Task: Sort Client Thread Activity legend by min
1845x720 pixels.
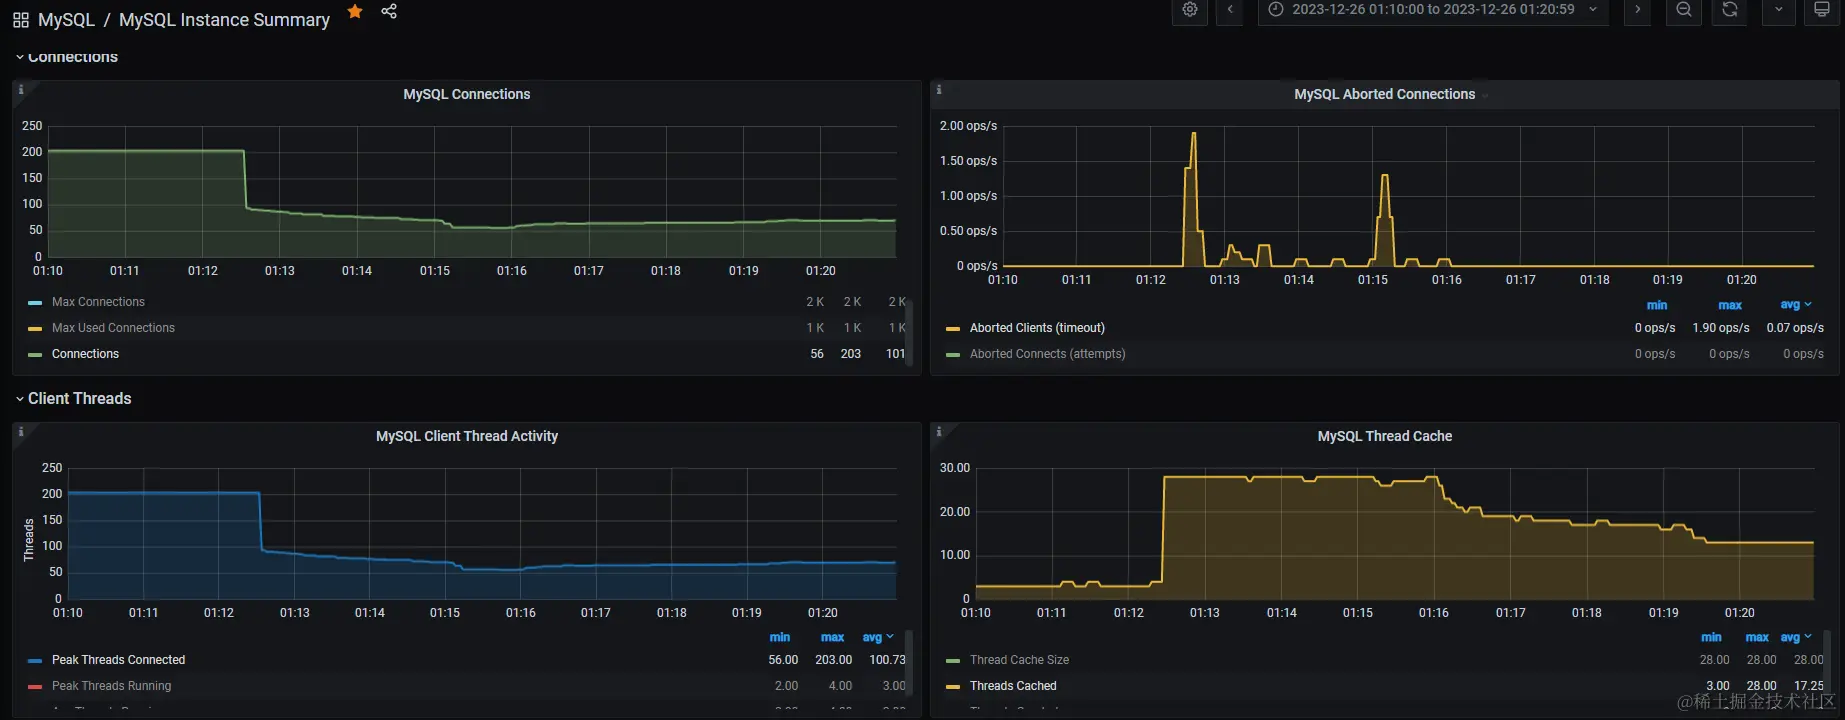Action: tap(780, 637)
